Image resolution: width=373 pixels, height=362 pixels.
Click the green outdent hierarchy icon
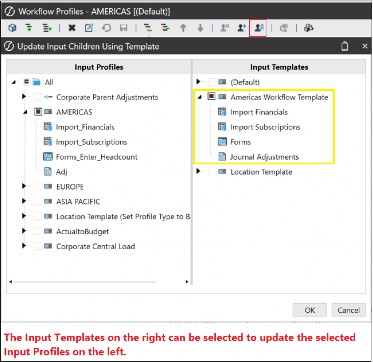click(x=148, y=28)
